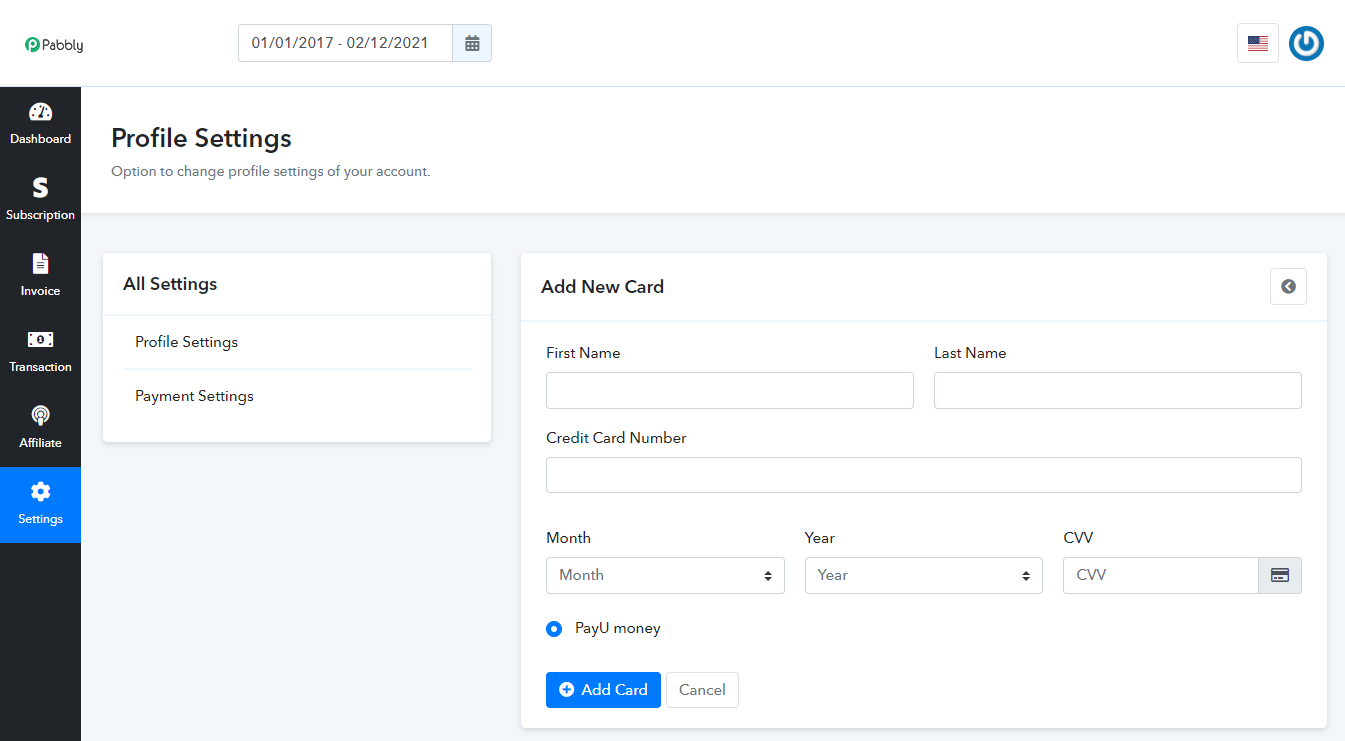Select the PayU money radio button
Image resolution: width=1345 pixels, height=741 pixels.
pyautogui.click(x=554, y=629)
